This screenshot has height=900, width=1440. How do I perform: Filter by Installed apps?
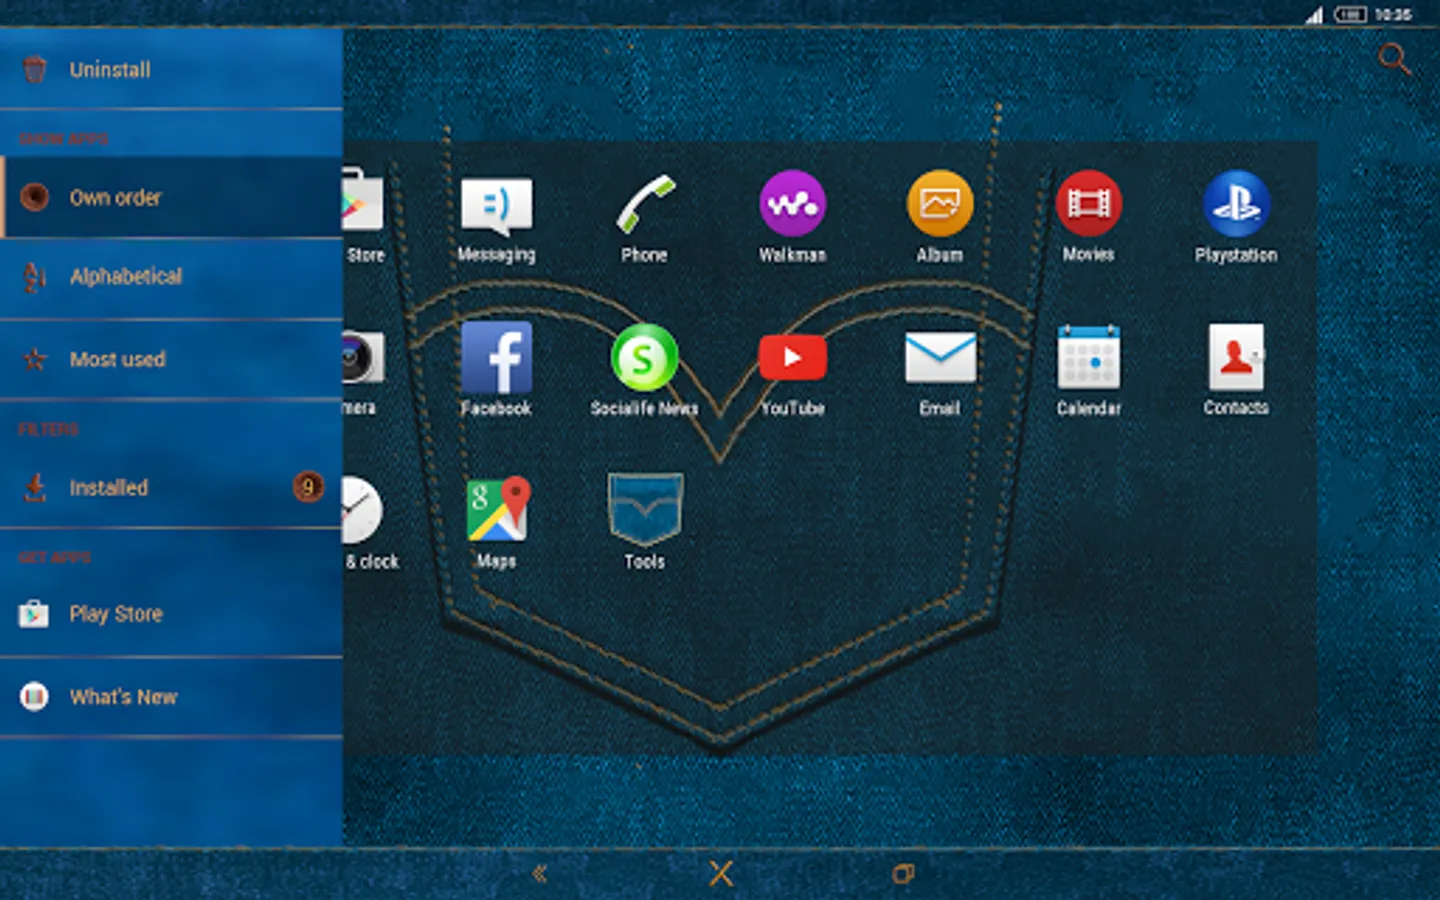(171, 488)
